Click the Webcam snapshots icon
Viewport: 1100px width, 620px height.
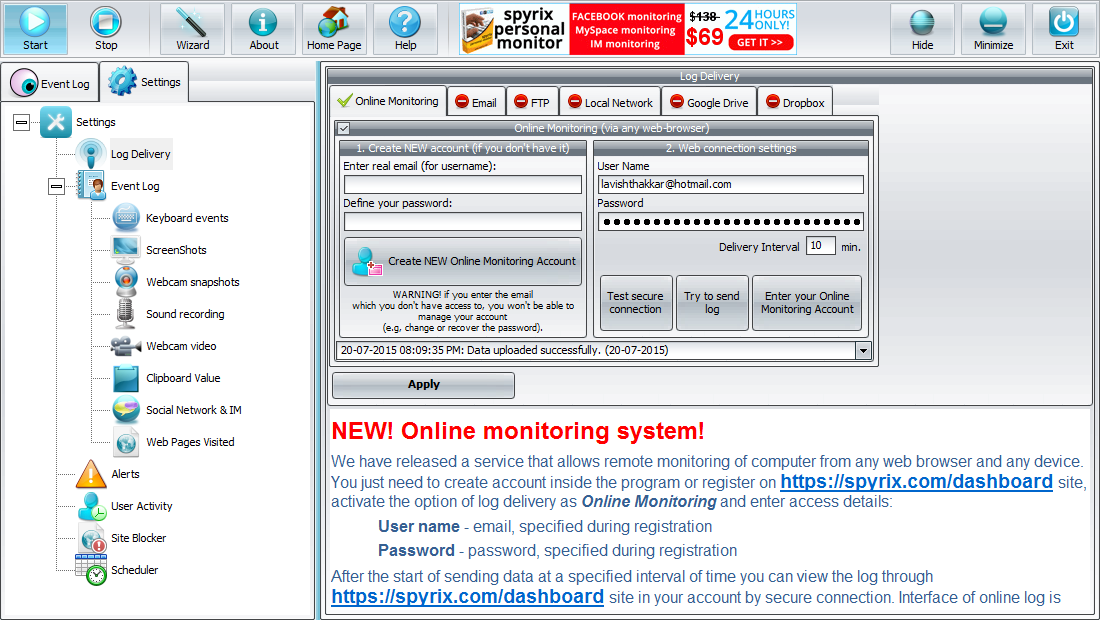click(124, 282)
